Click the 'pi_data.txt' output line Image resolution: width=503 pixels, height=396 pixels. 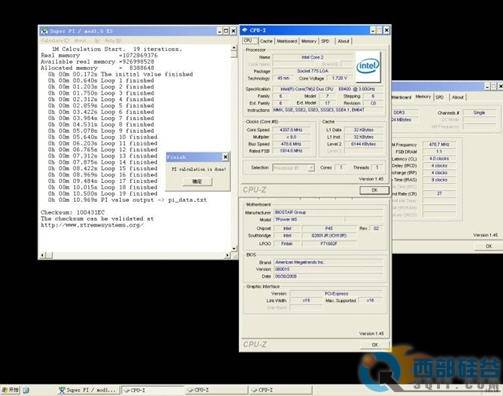127,200
